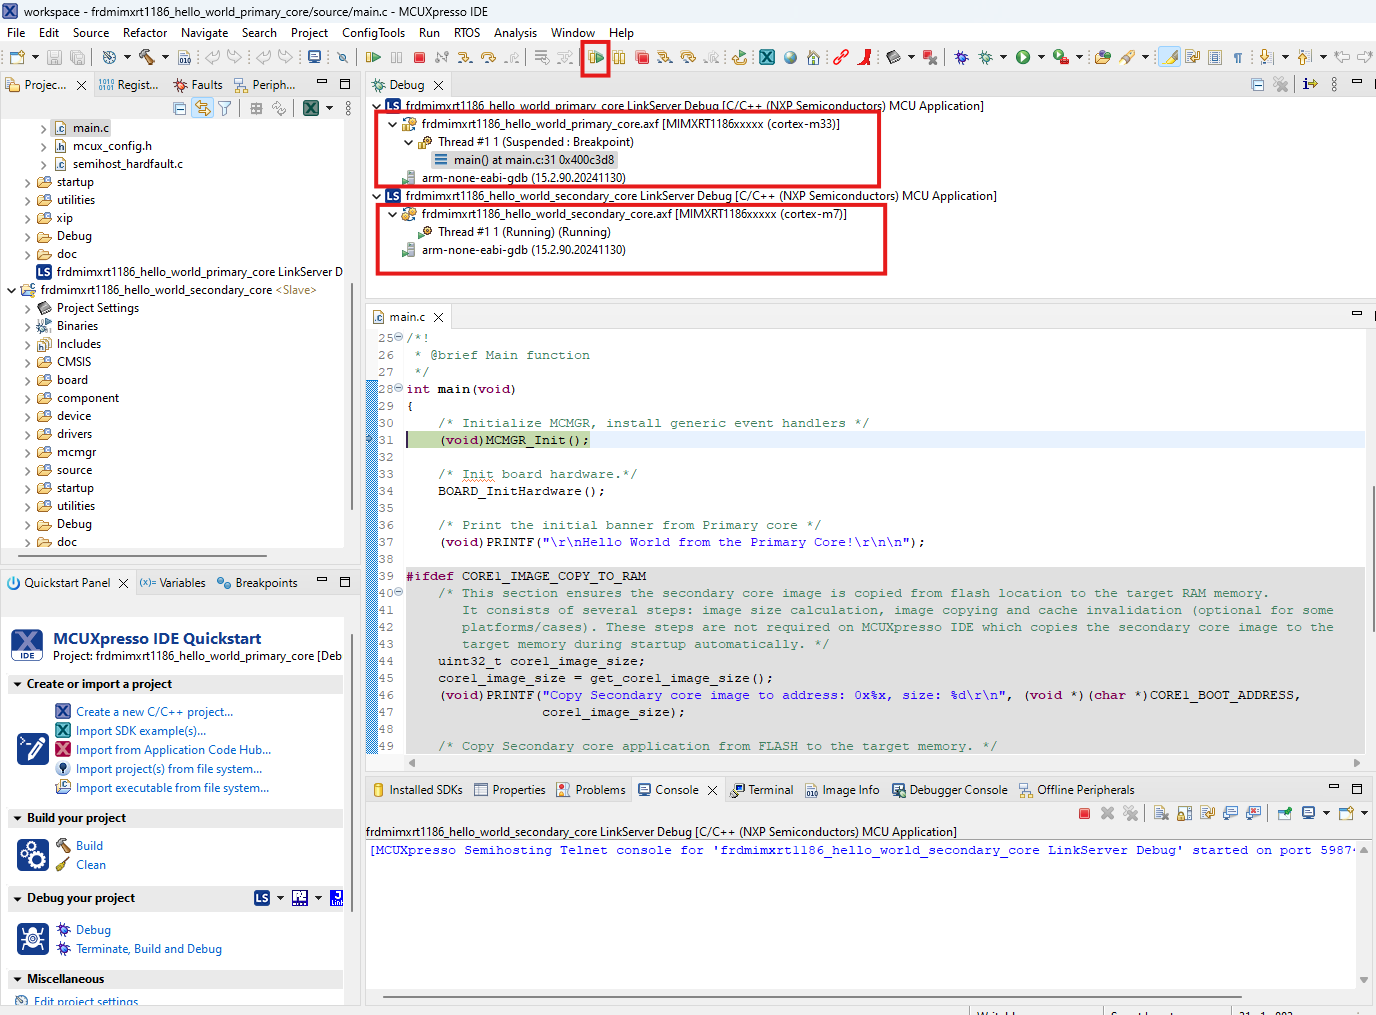Click Collapse All in the Project Explorer toolbar

click(x=180, y=108)
